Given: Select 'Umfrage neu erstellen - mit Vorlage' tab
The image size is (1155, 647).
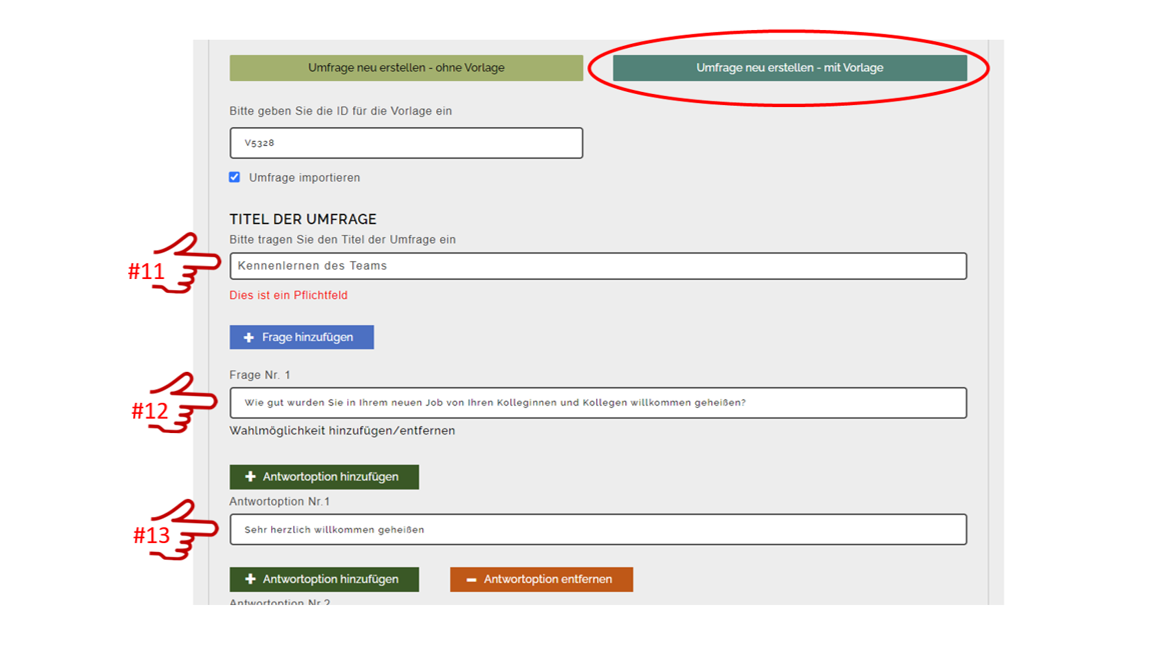Looking at the screenshot, I should coord(789,68).
